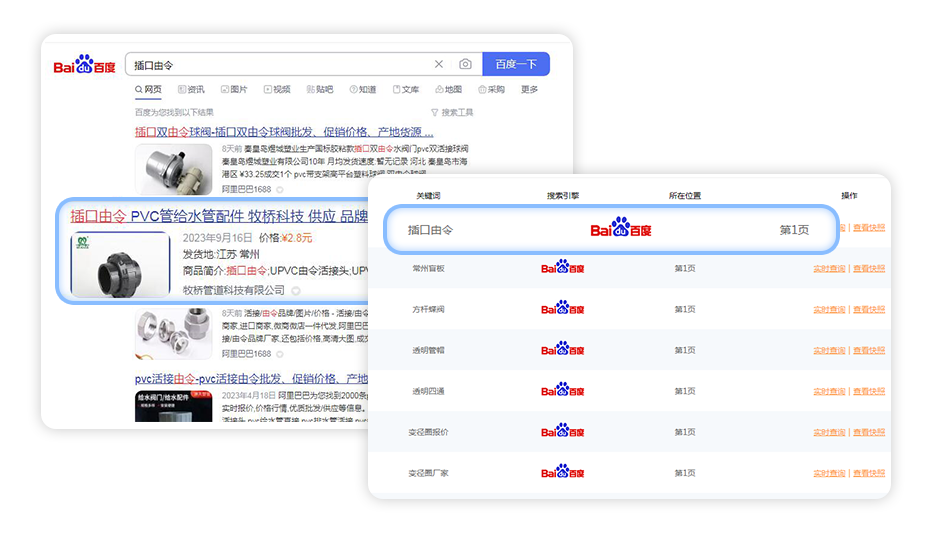Click 实时查询 for 透明四通
Screen dimensions: 925x535
[x=829, y=391]
